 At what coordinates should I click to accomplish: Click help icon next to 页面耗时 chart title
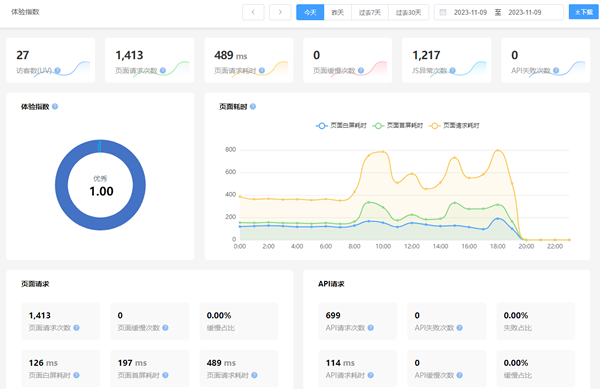pos(253,107)
